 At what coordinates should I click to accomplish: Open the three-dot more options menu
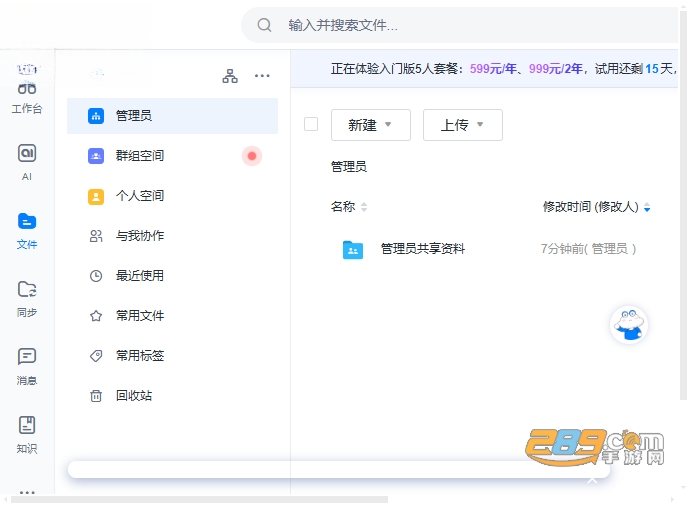[262, 76]
